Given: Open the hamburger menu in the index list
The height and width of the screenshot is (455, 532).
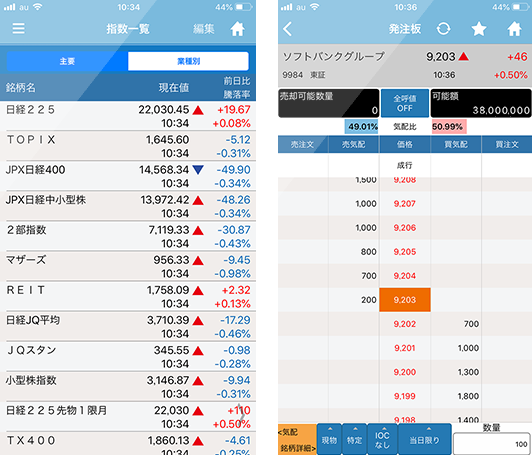Looking at the screenshot, I should [18, 29].
